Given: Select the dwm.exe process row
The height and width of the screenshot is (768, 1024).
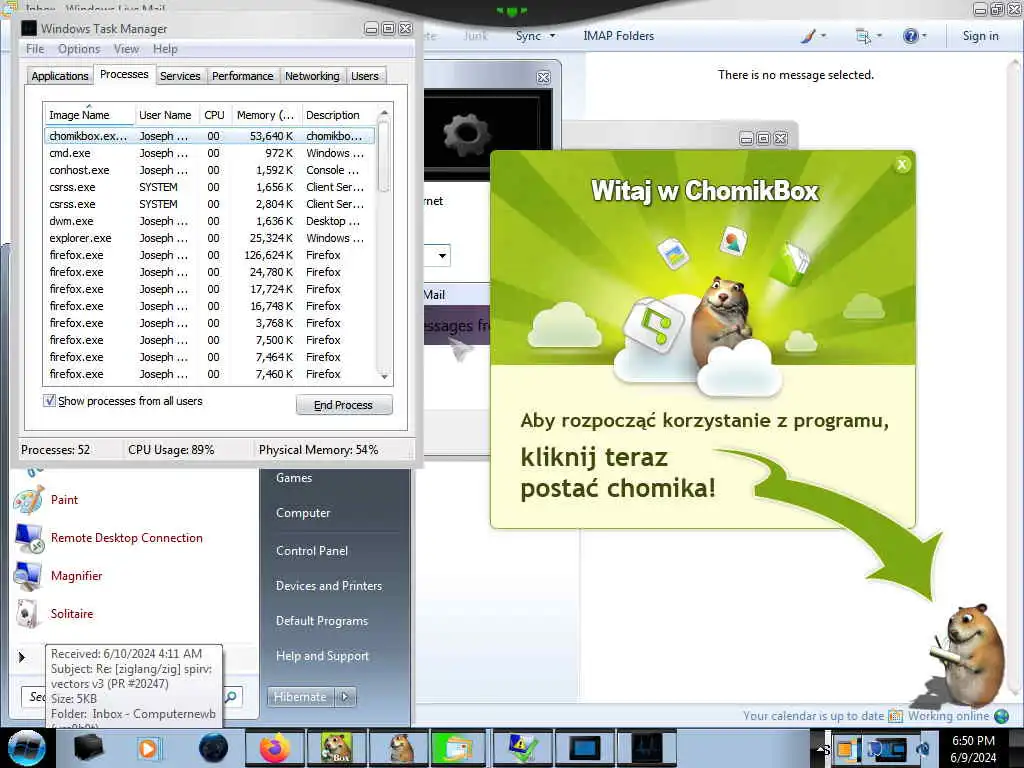Looking at the screenshot, I should [210, 221].
